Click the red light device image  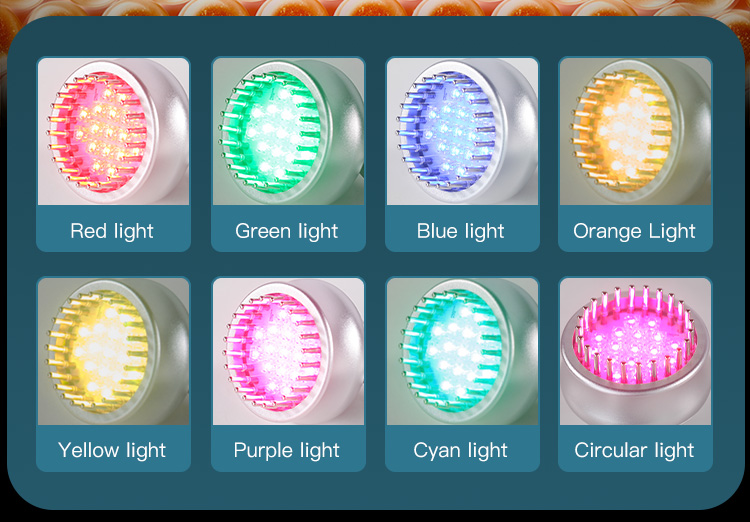tap(113, 132)
